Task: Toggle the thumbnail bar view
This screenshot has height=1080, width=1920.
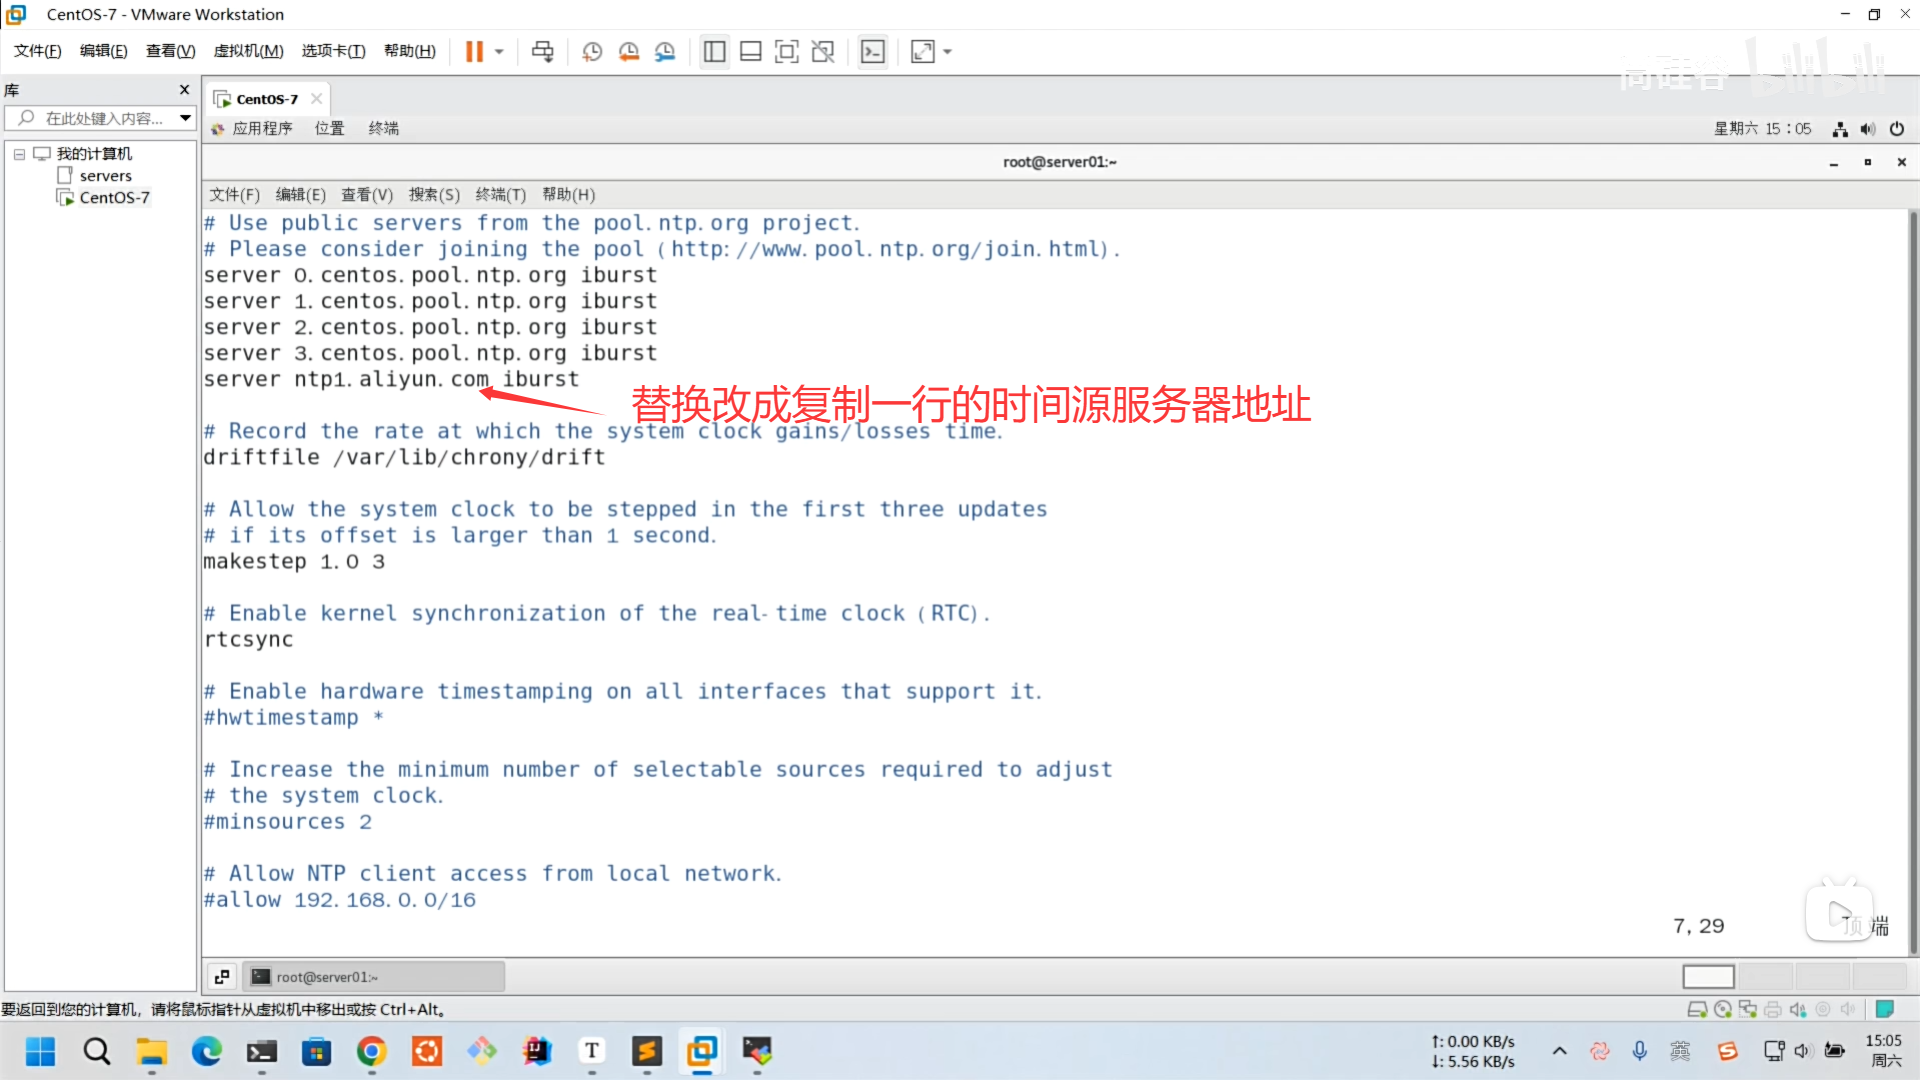Action: (x=750, y=51)
